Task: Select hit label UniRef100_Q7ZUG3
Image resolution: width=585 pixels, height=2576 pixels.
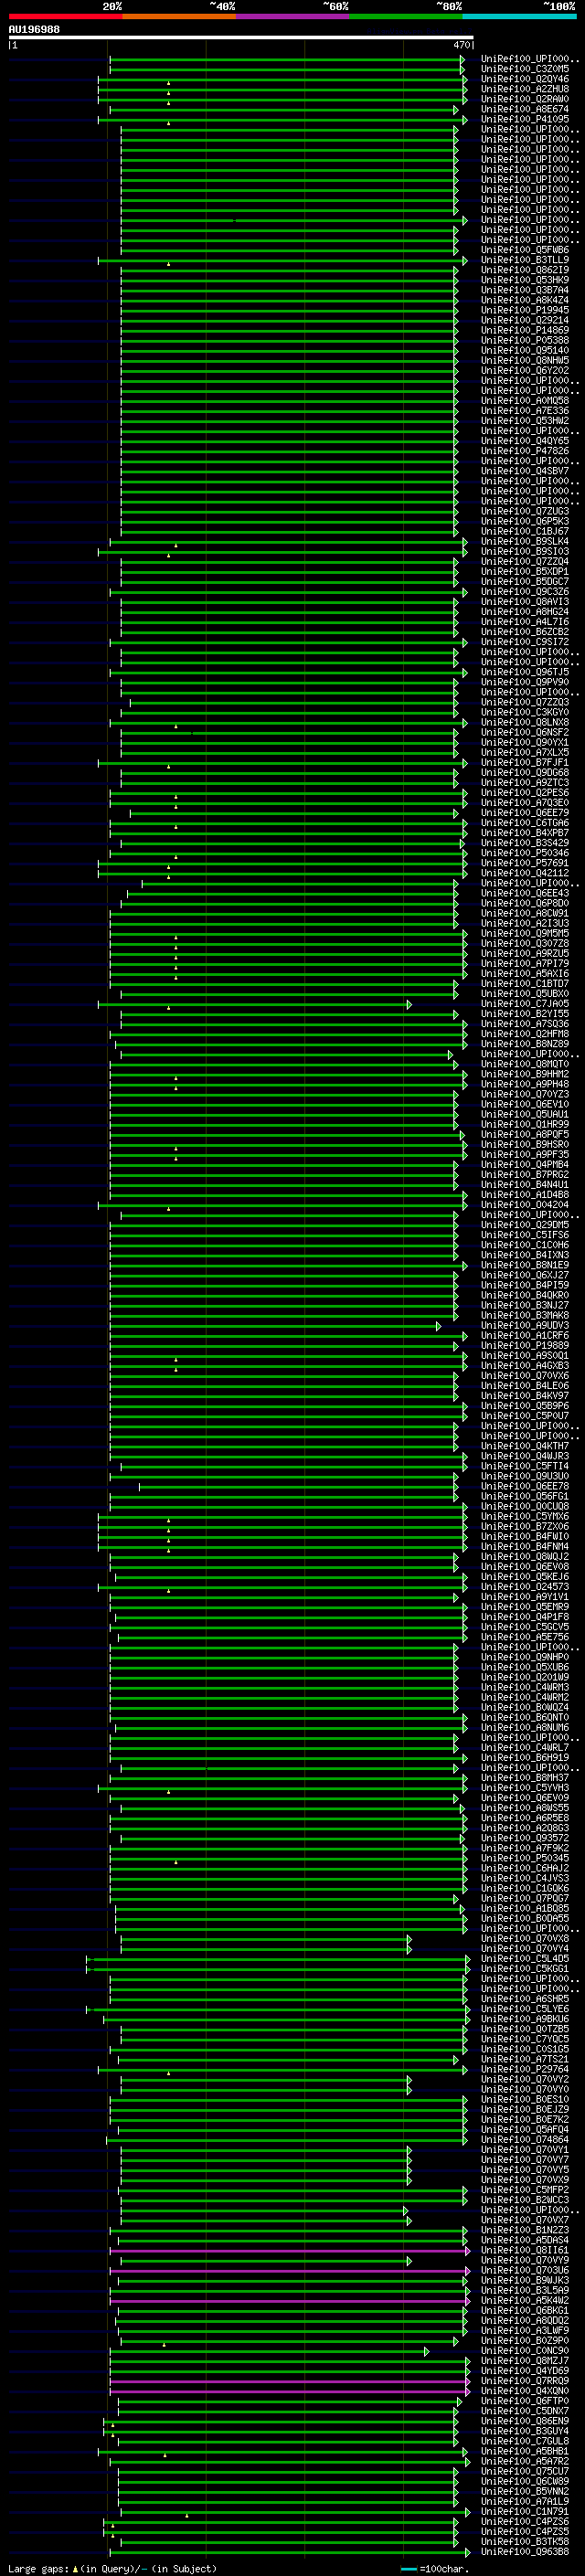Action: click(x=525, y=511)
